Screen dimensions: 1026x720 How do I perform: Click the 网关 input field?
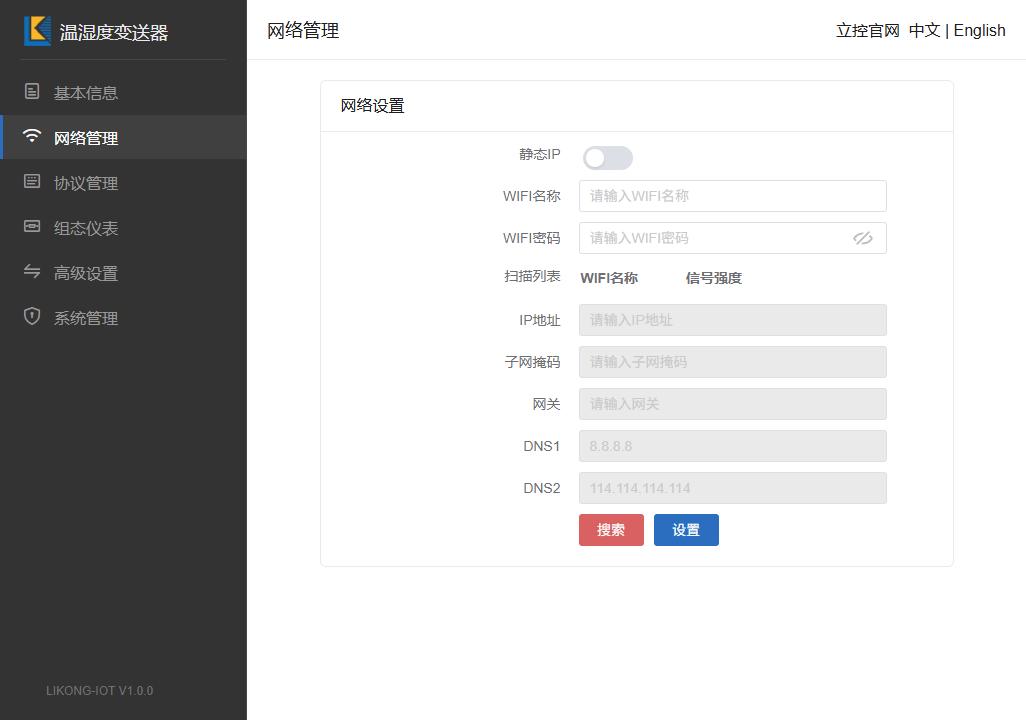pyautogui.click(x=733, y=404)
